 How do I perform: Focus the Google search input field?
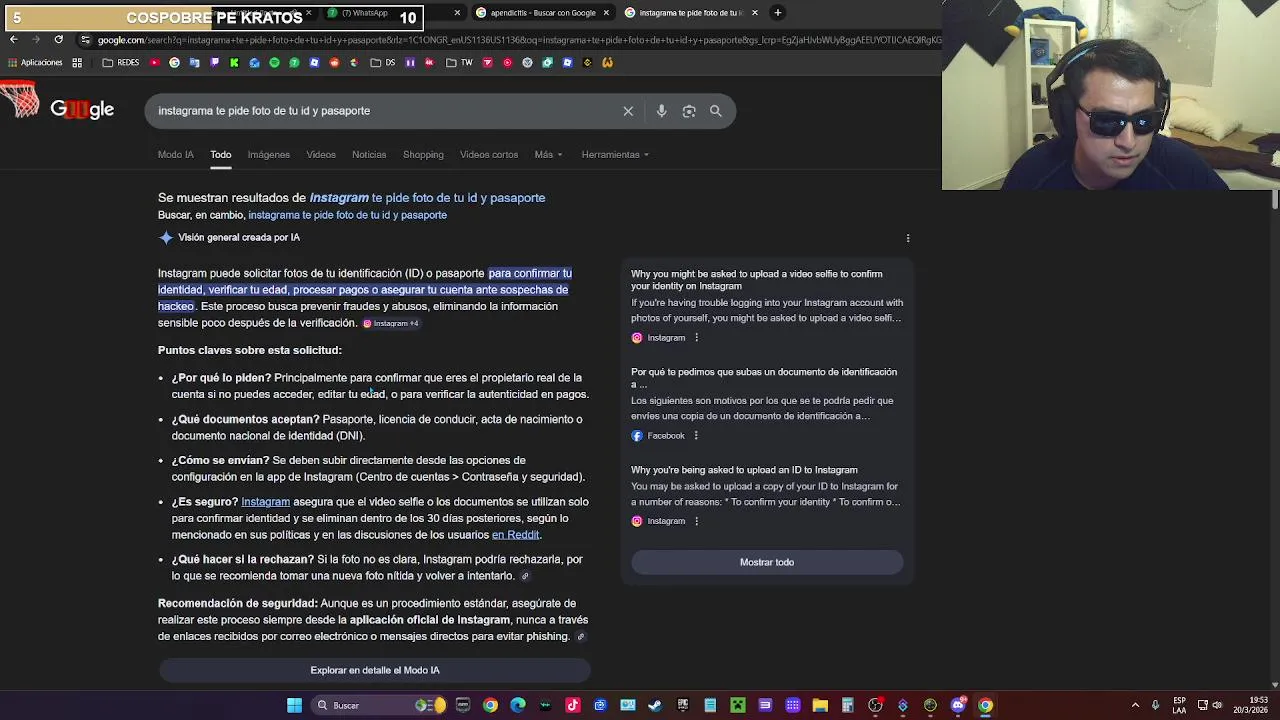point(385,111)
